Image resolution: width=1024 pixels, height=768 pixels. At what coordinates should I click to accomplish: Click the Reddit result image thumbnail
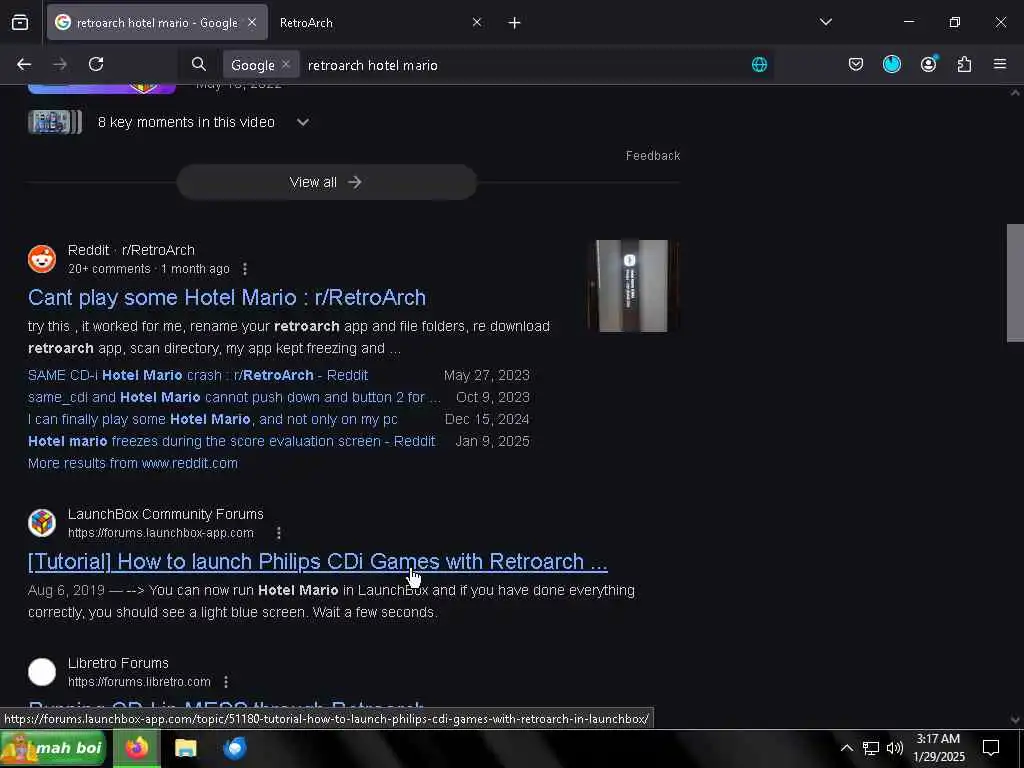pos(633,286)
